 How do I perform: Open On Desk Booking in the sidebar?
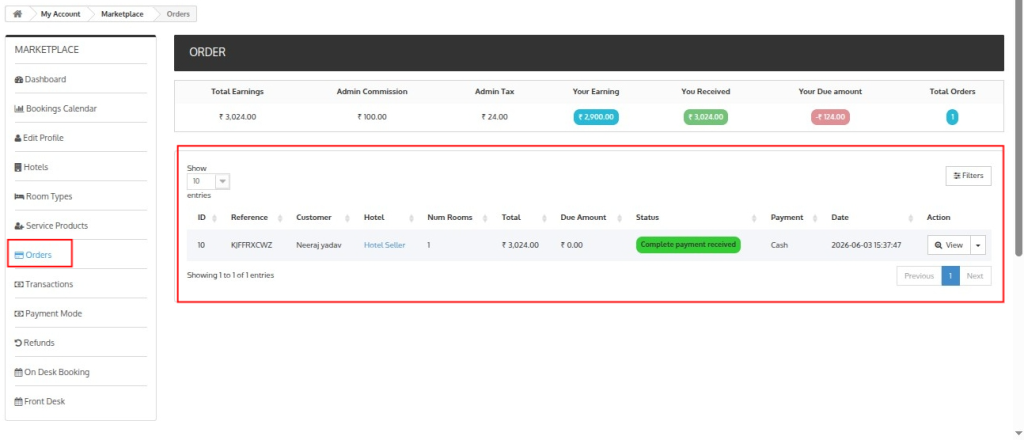tap(52, 372)
